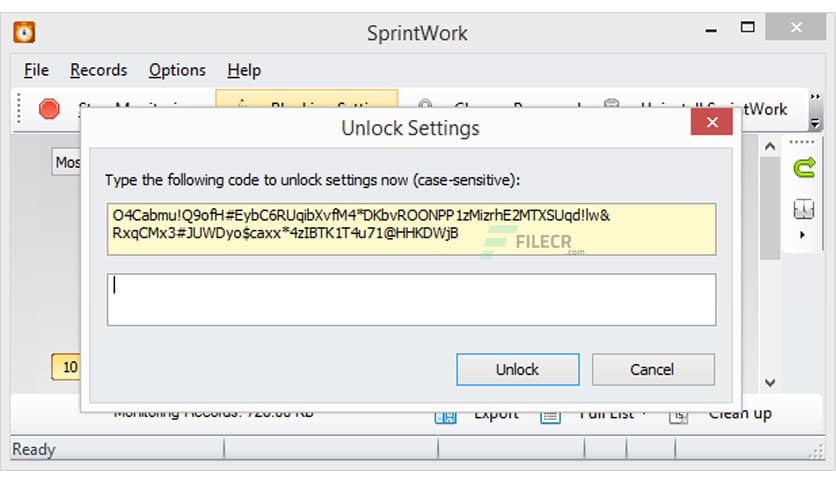Open the File menu
Screen dimensions: 836x484
pyautogui.click(x=36, y=70)
